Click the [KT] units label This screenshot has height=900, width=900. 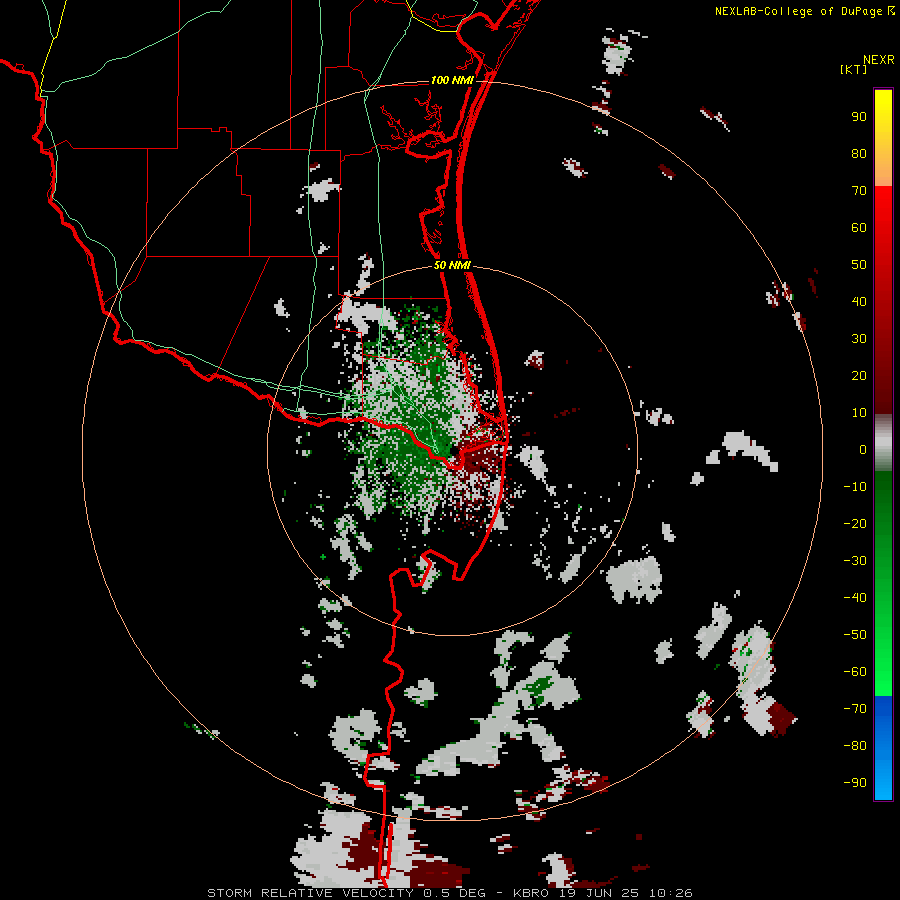pyautogui.click(x=854, y=69)
